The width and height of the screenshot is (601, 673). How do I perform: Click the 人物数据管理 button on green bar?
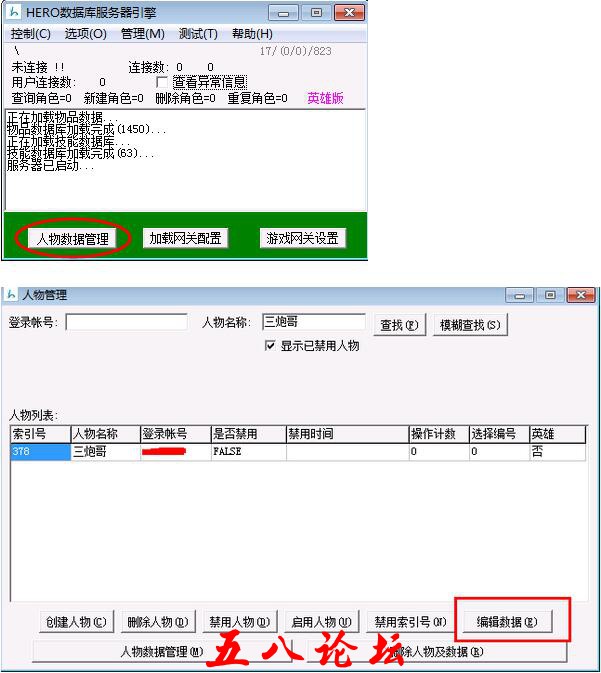click(71, 239)
